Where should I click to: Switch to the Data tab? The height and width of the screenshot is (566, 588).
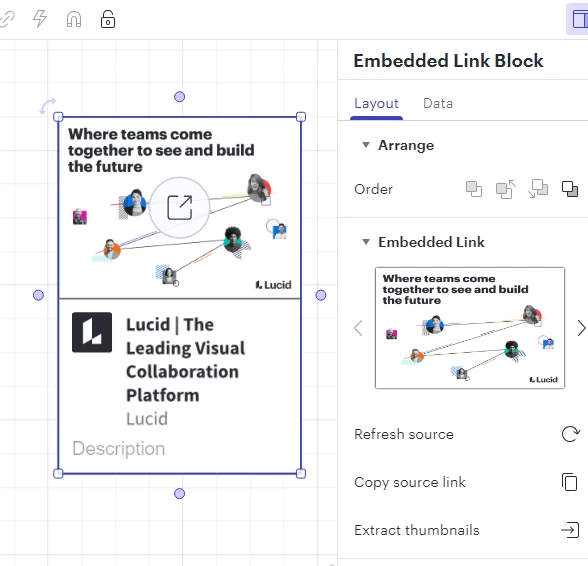coord(438,104)
